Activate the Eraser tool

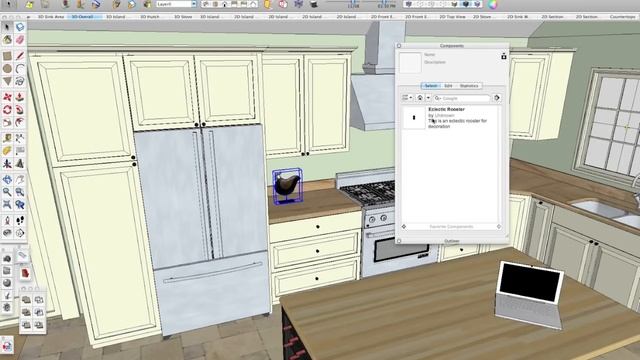(20, 40)
